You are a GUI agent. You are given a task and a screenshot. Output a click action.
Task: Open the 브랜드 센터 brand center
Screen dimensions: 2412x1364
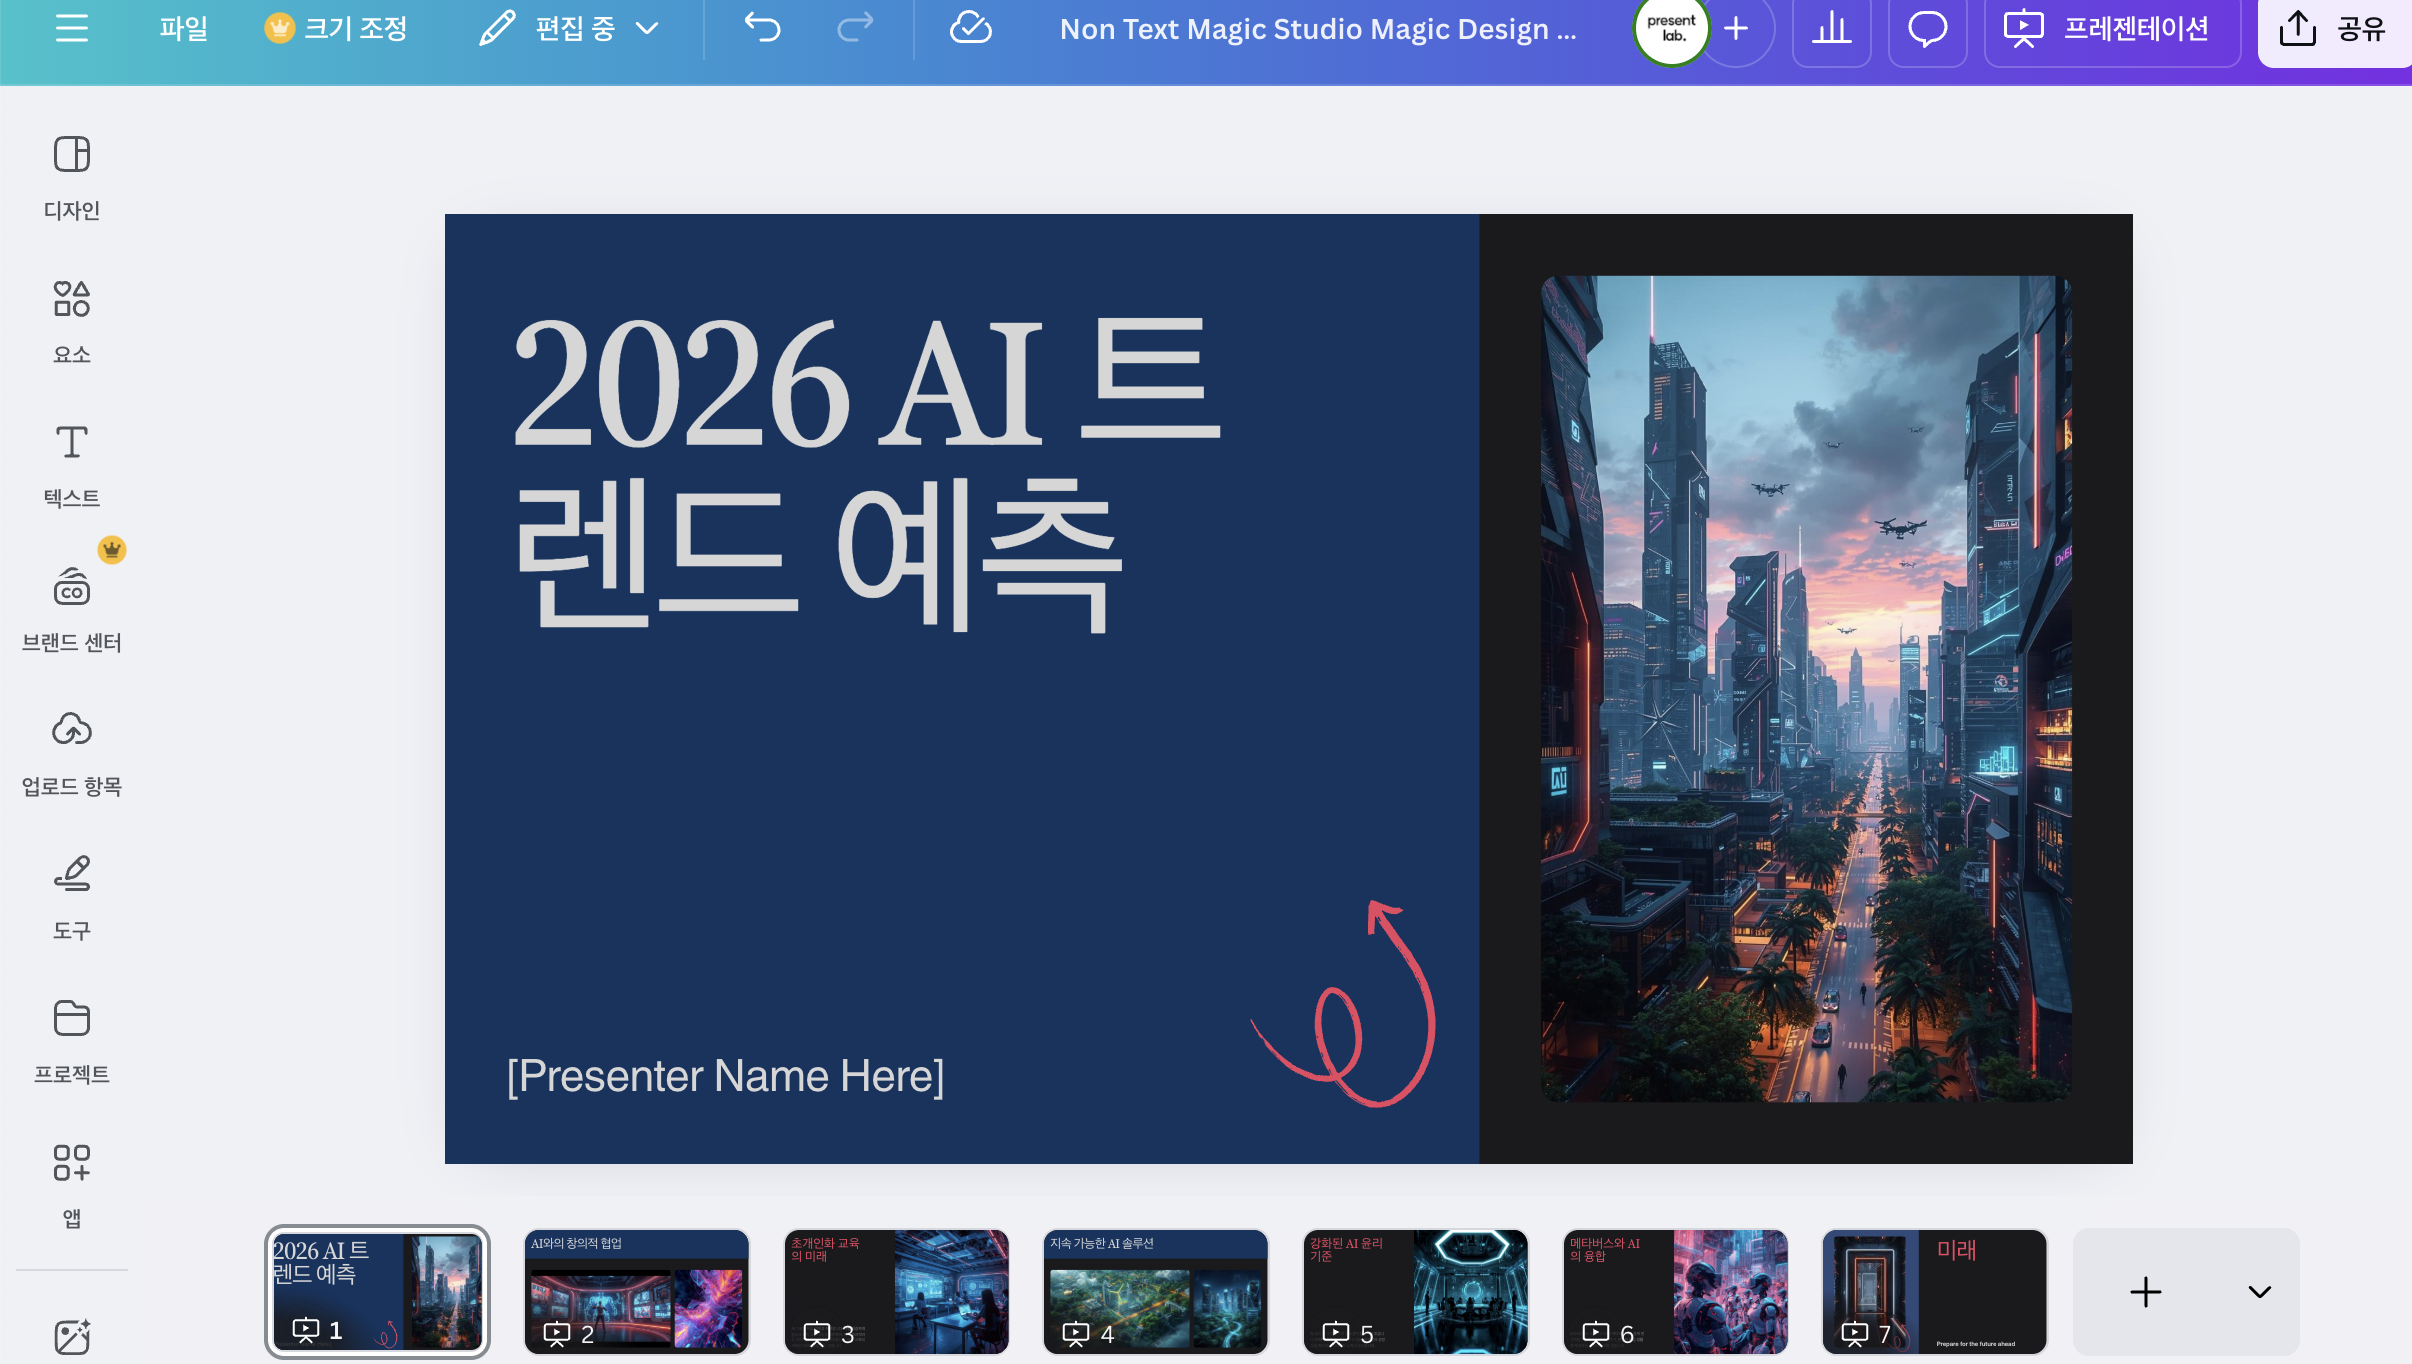72,609
